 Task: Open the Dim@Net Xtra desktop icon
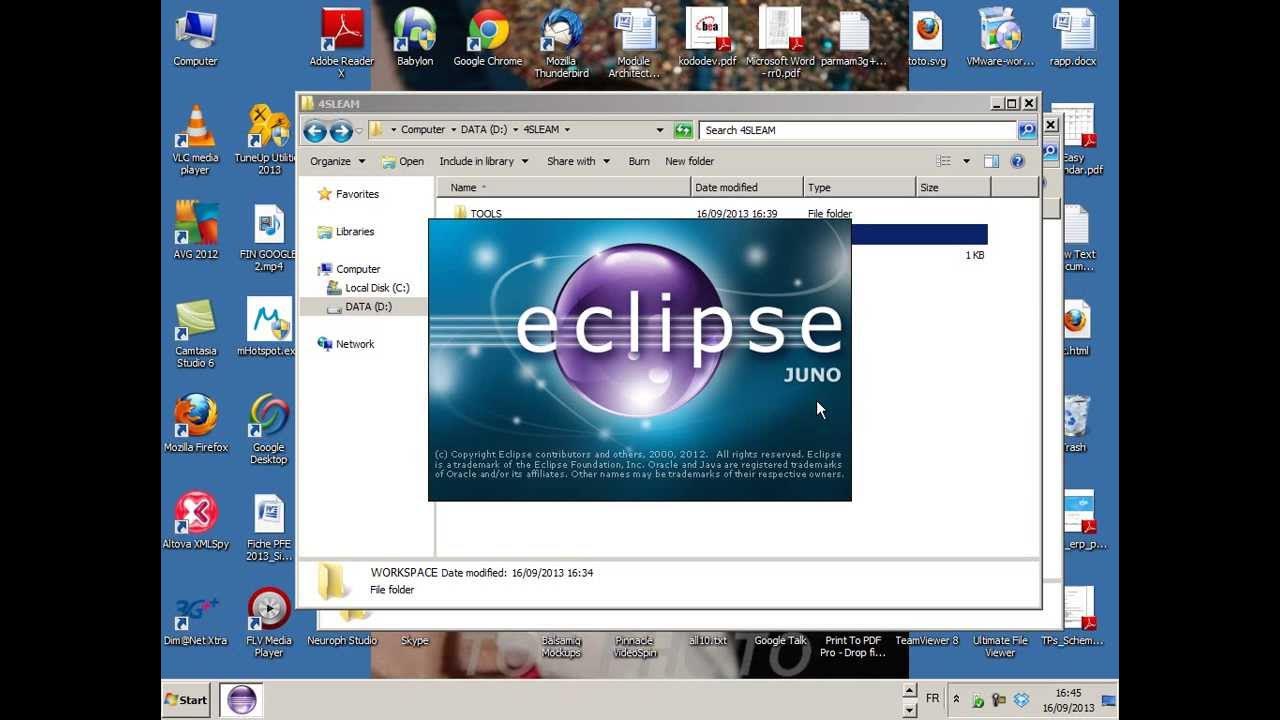pyautogui.click(x=196, y=618)
